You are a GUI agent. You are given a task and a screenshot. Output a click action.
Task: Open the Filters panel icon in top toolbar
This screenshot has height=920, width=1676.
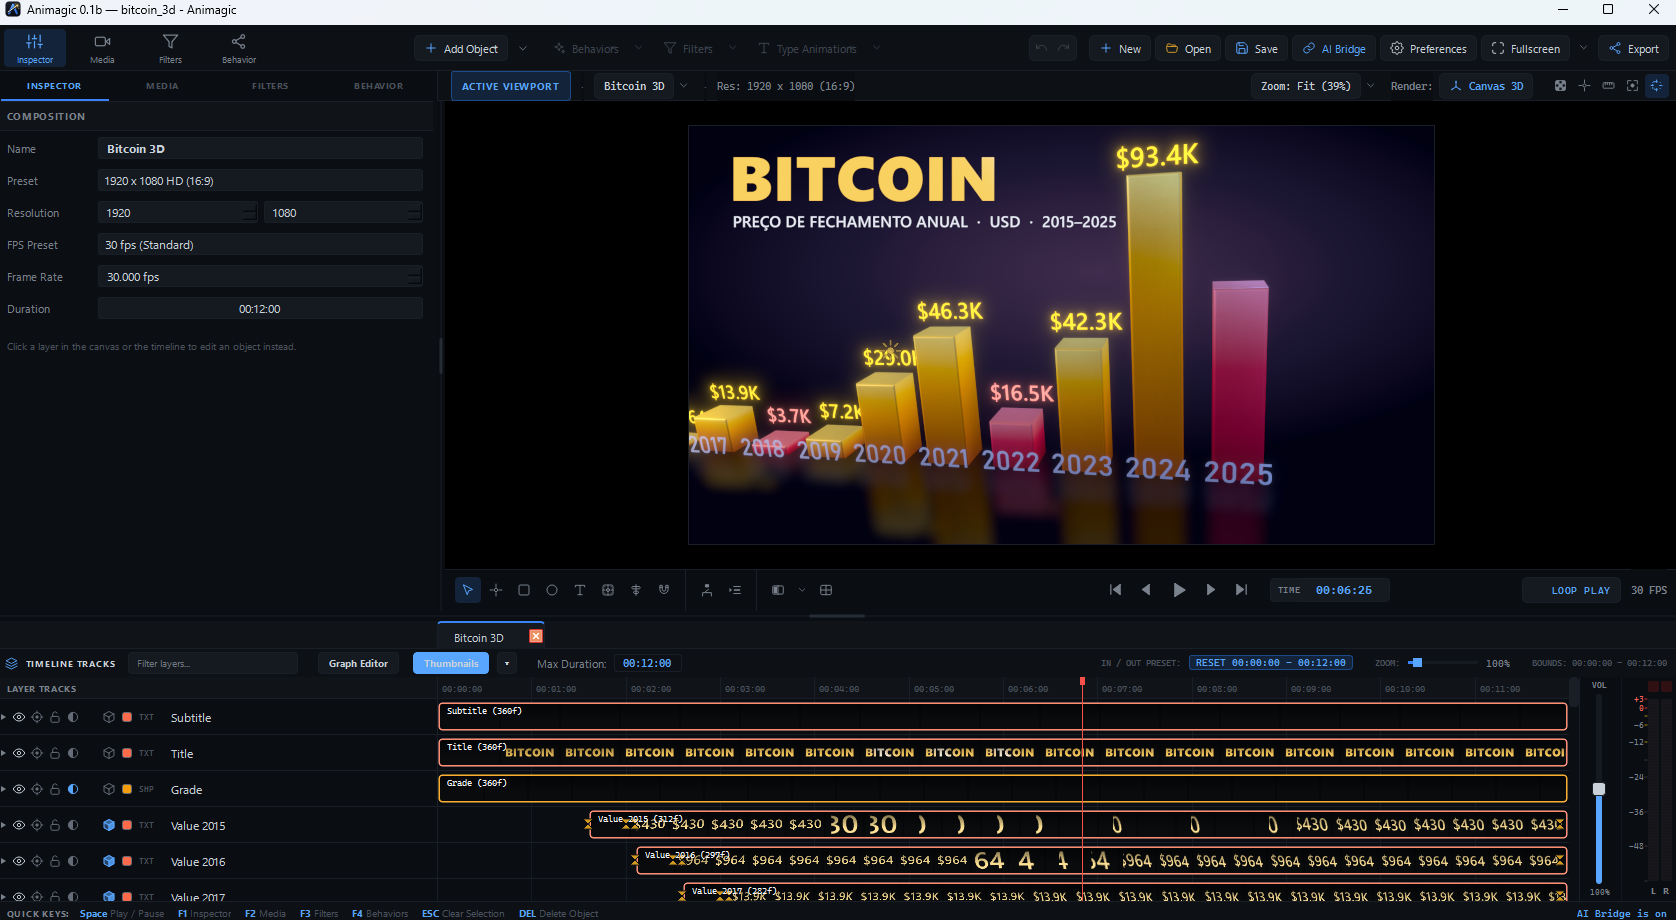(170, 48)
